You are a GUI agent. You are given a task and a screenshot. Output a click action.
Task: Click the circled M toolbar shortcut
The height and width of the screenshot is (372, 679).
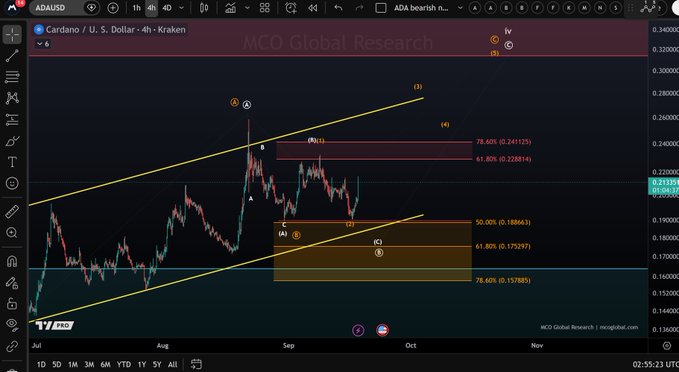(x=585, y=8)
